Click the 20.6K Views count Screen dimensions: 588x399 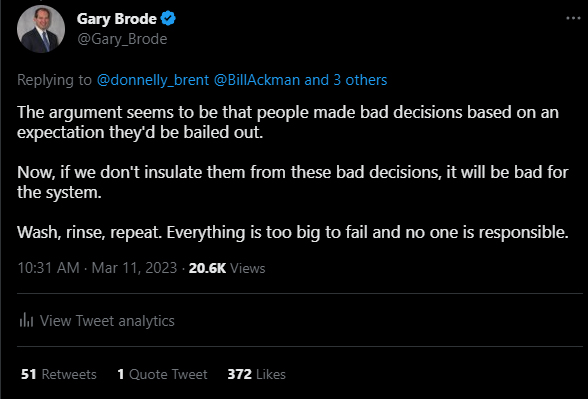click(227, 268)
